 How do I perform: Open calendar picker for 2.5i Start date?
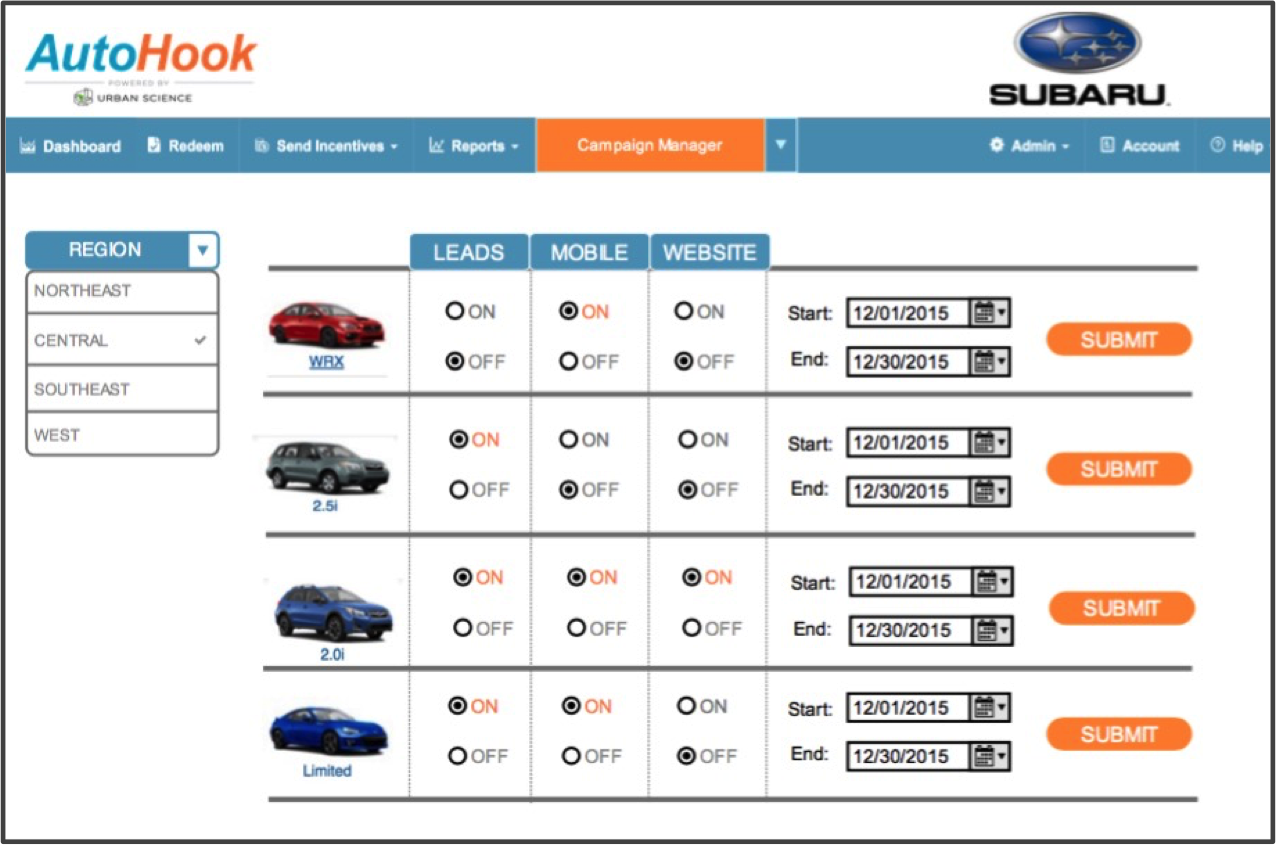tap(990, 442)
